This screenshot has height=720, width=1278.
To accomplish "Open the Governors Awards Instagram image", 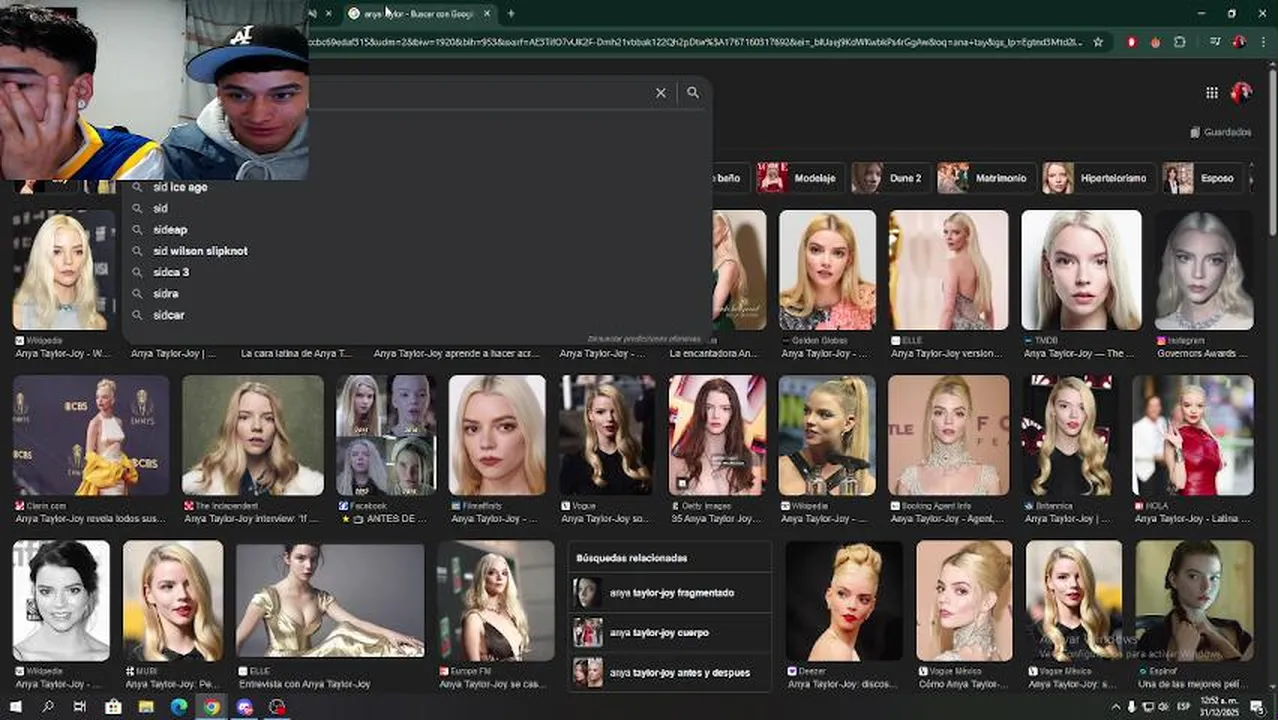I will 1204,270.
